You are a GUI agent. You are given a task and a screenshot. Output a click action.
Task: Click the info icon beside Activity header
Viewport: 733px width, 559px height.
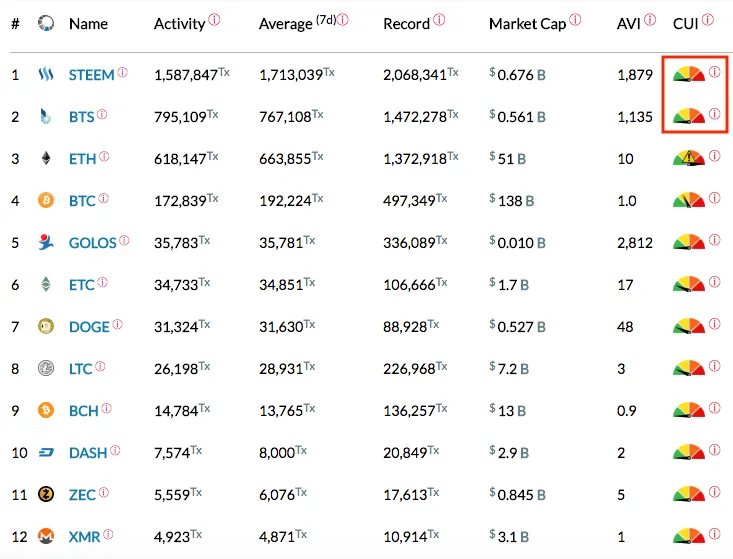[214, 20]
